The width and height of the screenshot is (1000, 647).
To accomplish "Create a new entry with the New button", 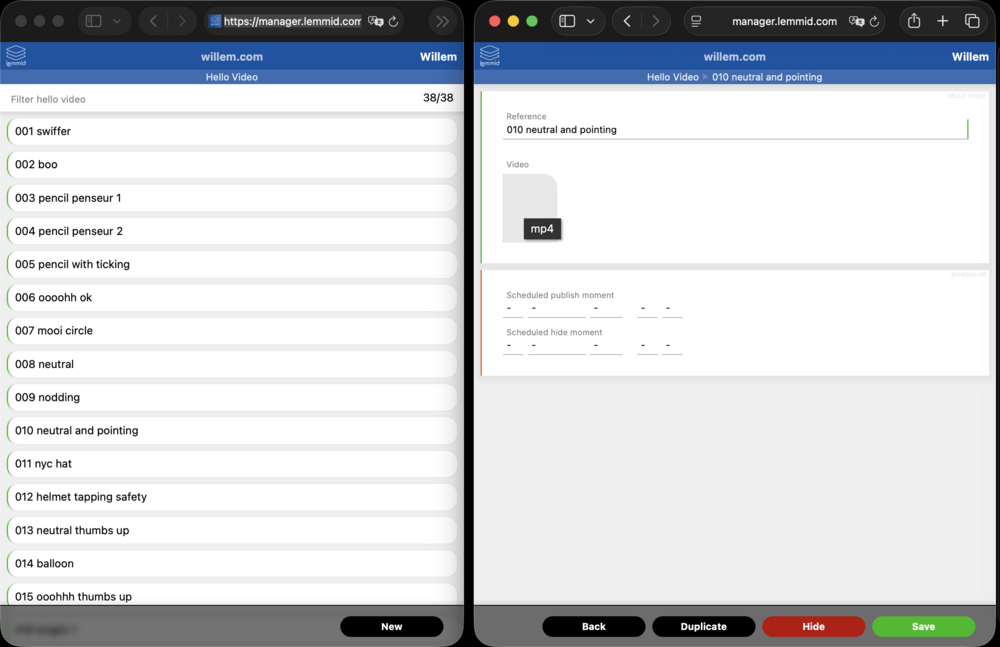I will (x=391, y=626).
